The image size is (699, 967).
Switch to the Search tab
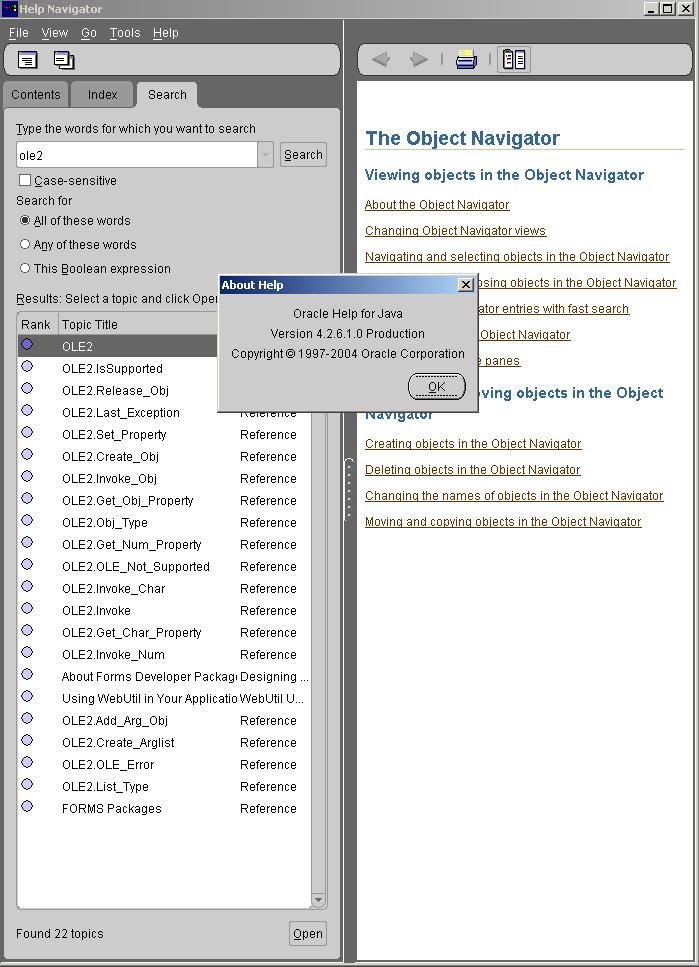pos(167,95)
